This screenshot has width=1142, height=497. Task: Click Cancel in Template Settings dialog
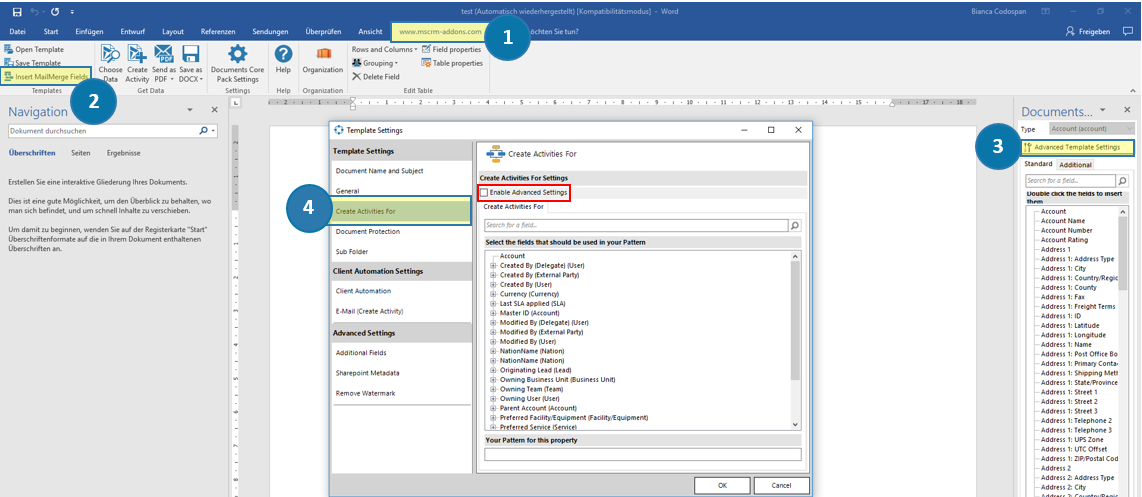[x=781, y=485]
